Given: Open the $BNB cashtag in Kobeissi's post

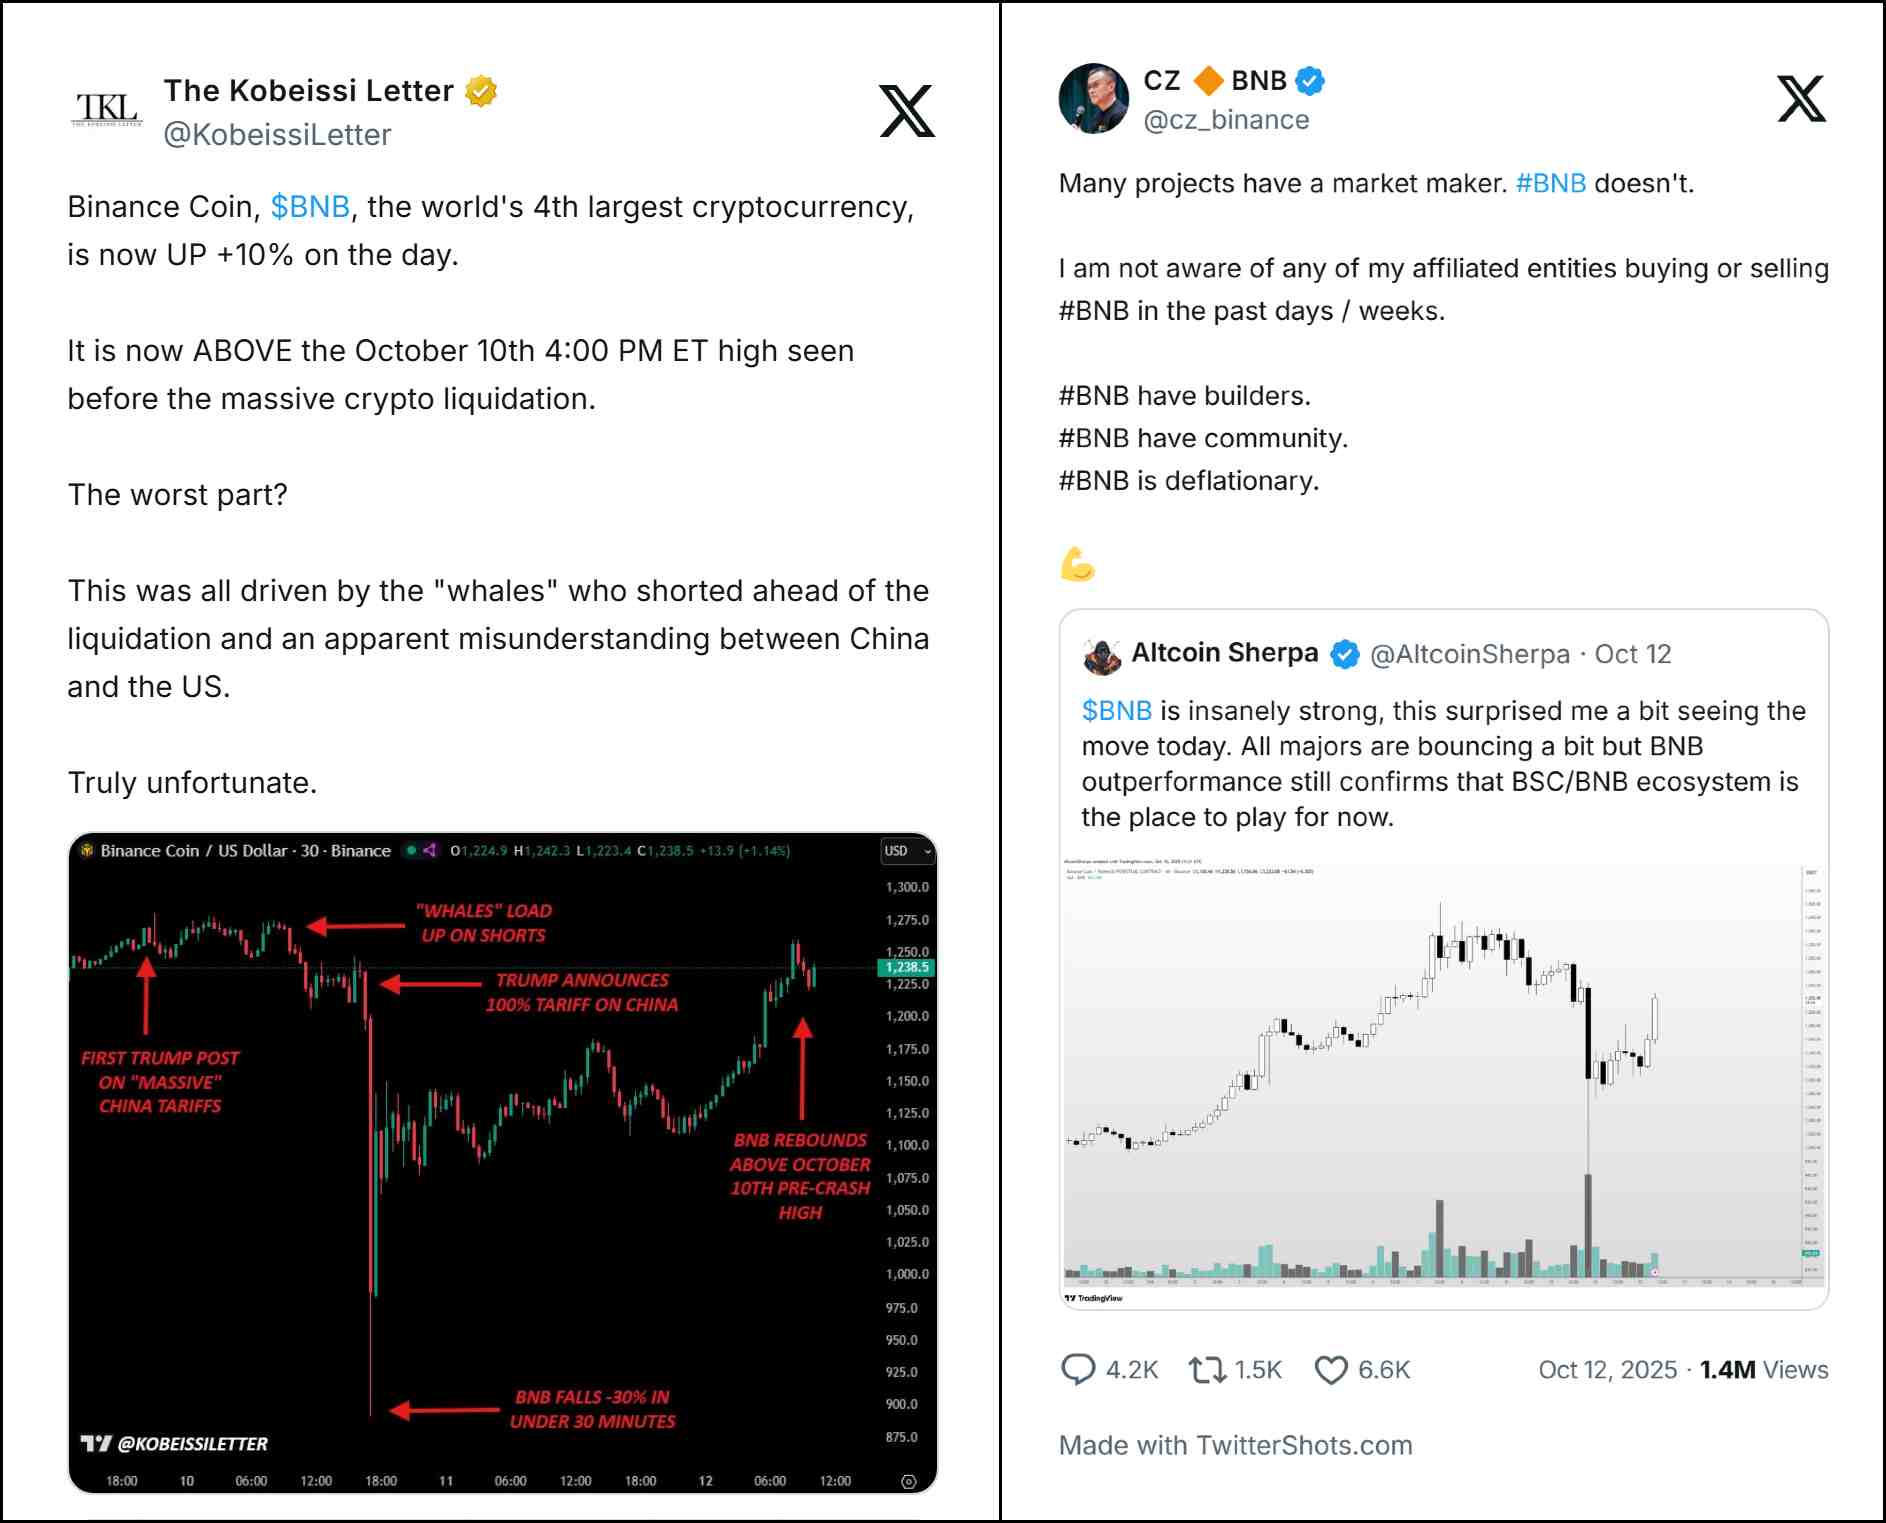Looking at the screenshot, I should 310,207.
